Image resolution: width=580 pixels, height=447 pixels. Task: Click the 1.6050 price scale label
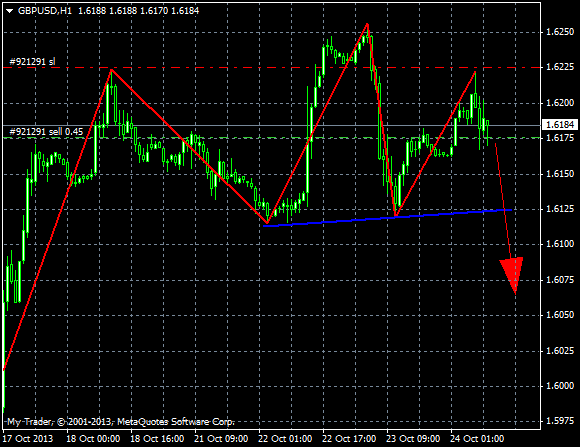pyautogui.click(x=560, y=315)
